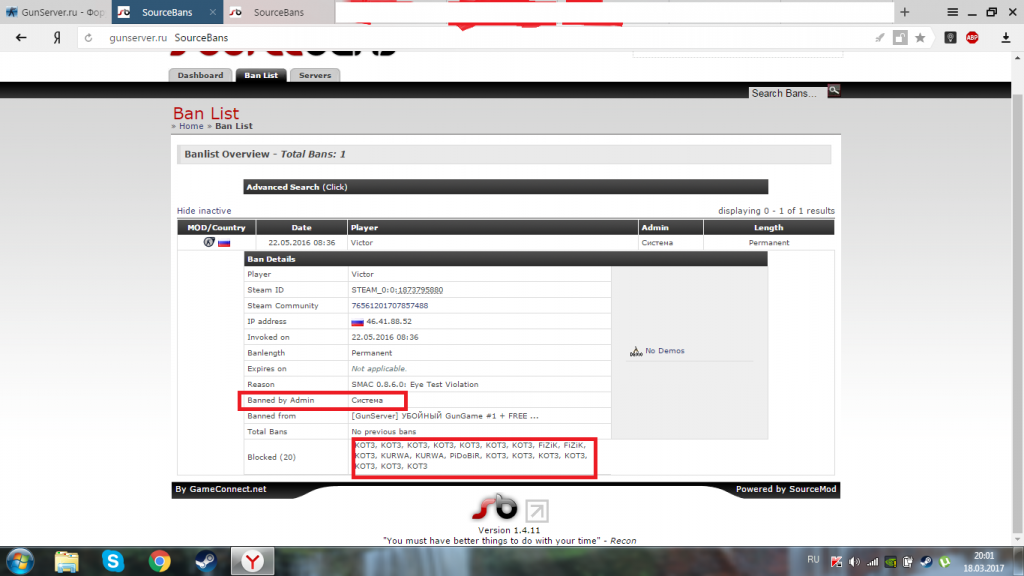Launch Skype from the taskbar

click(112, 560)
